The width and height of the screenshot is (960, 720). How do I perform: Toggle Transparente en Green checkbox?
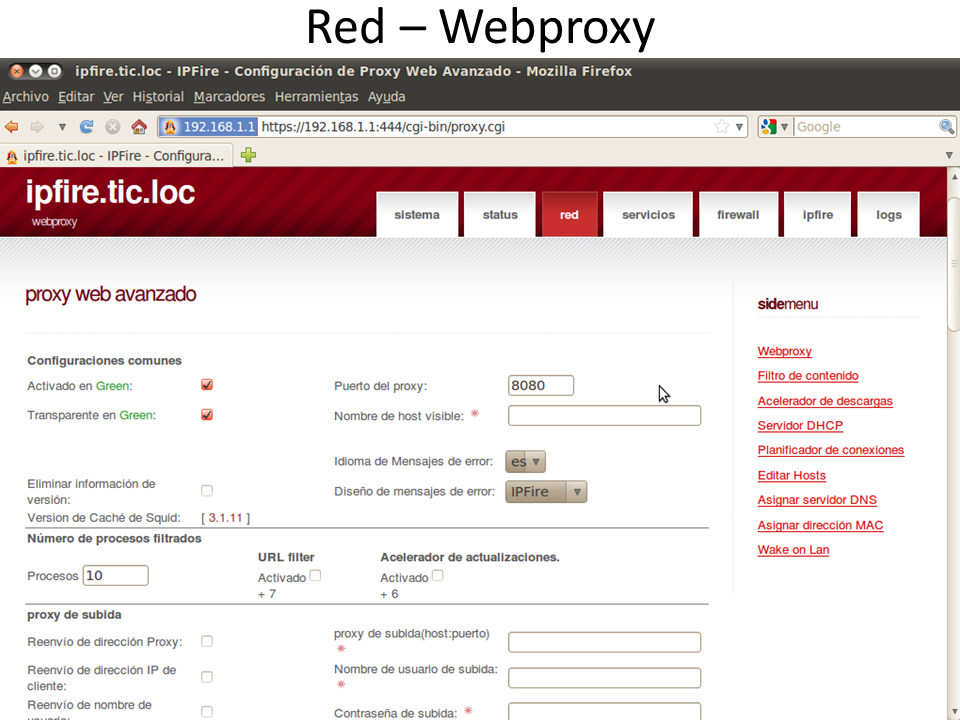(x=207, y=415)
